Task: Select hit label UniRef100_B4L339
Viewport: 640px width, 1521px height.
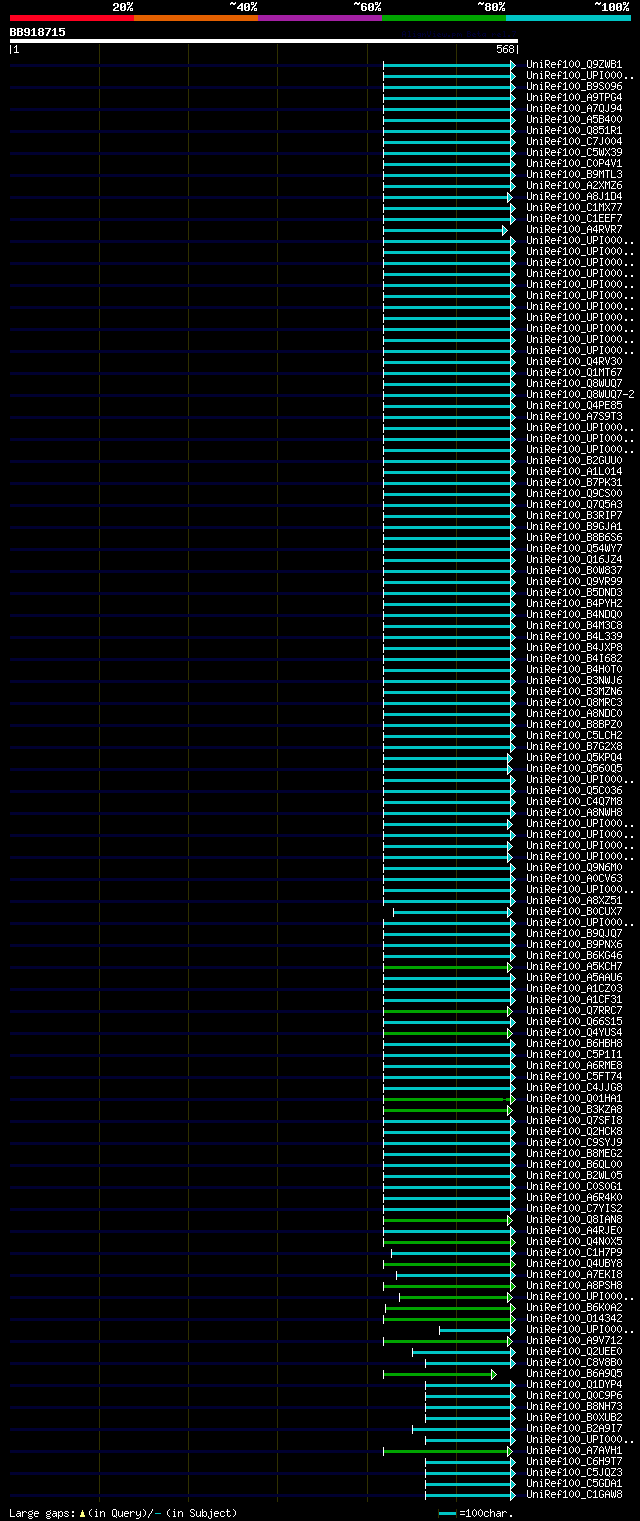Action: 576,637
